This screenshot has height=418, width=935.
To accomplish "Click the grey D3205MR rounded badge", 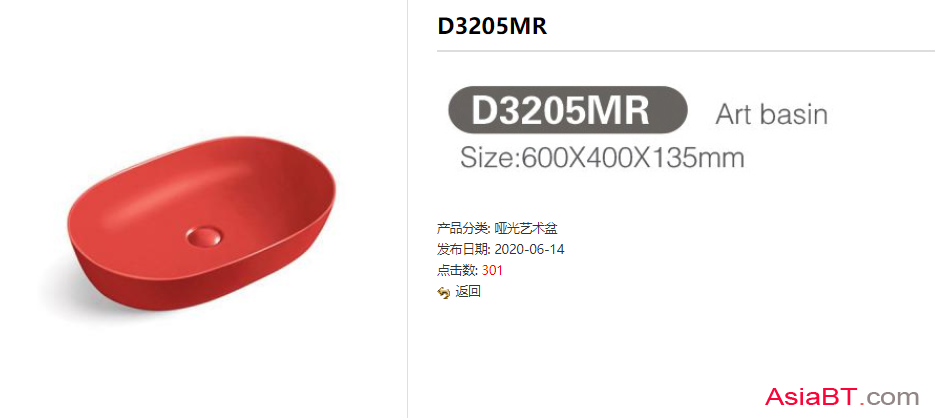I will [568, 110].
